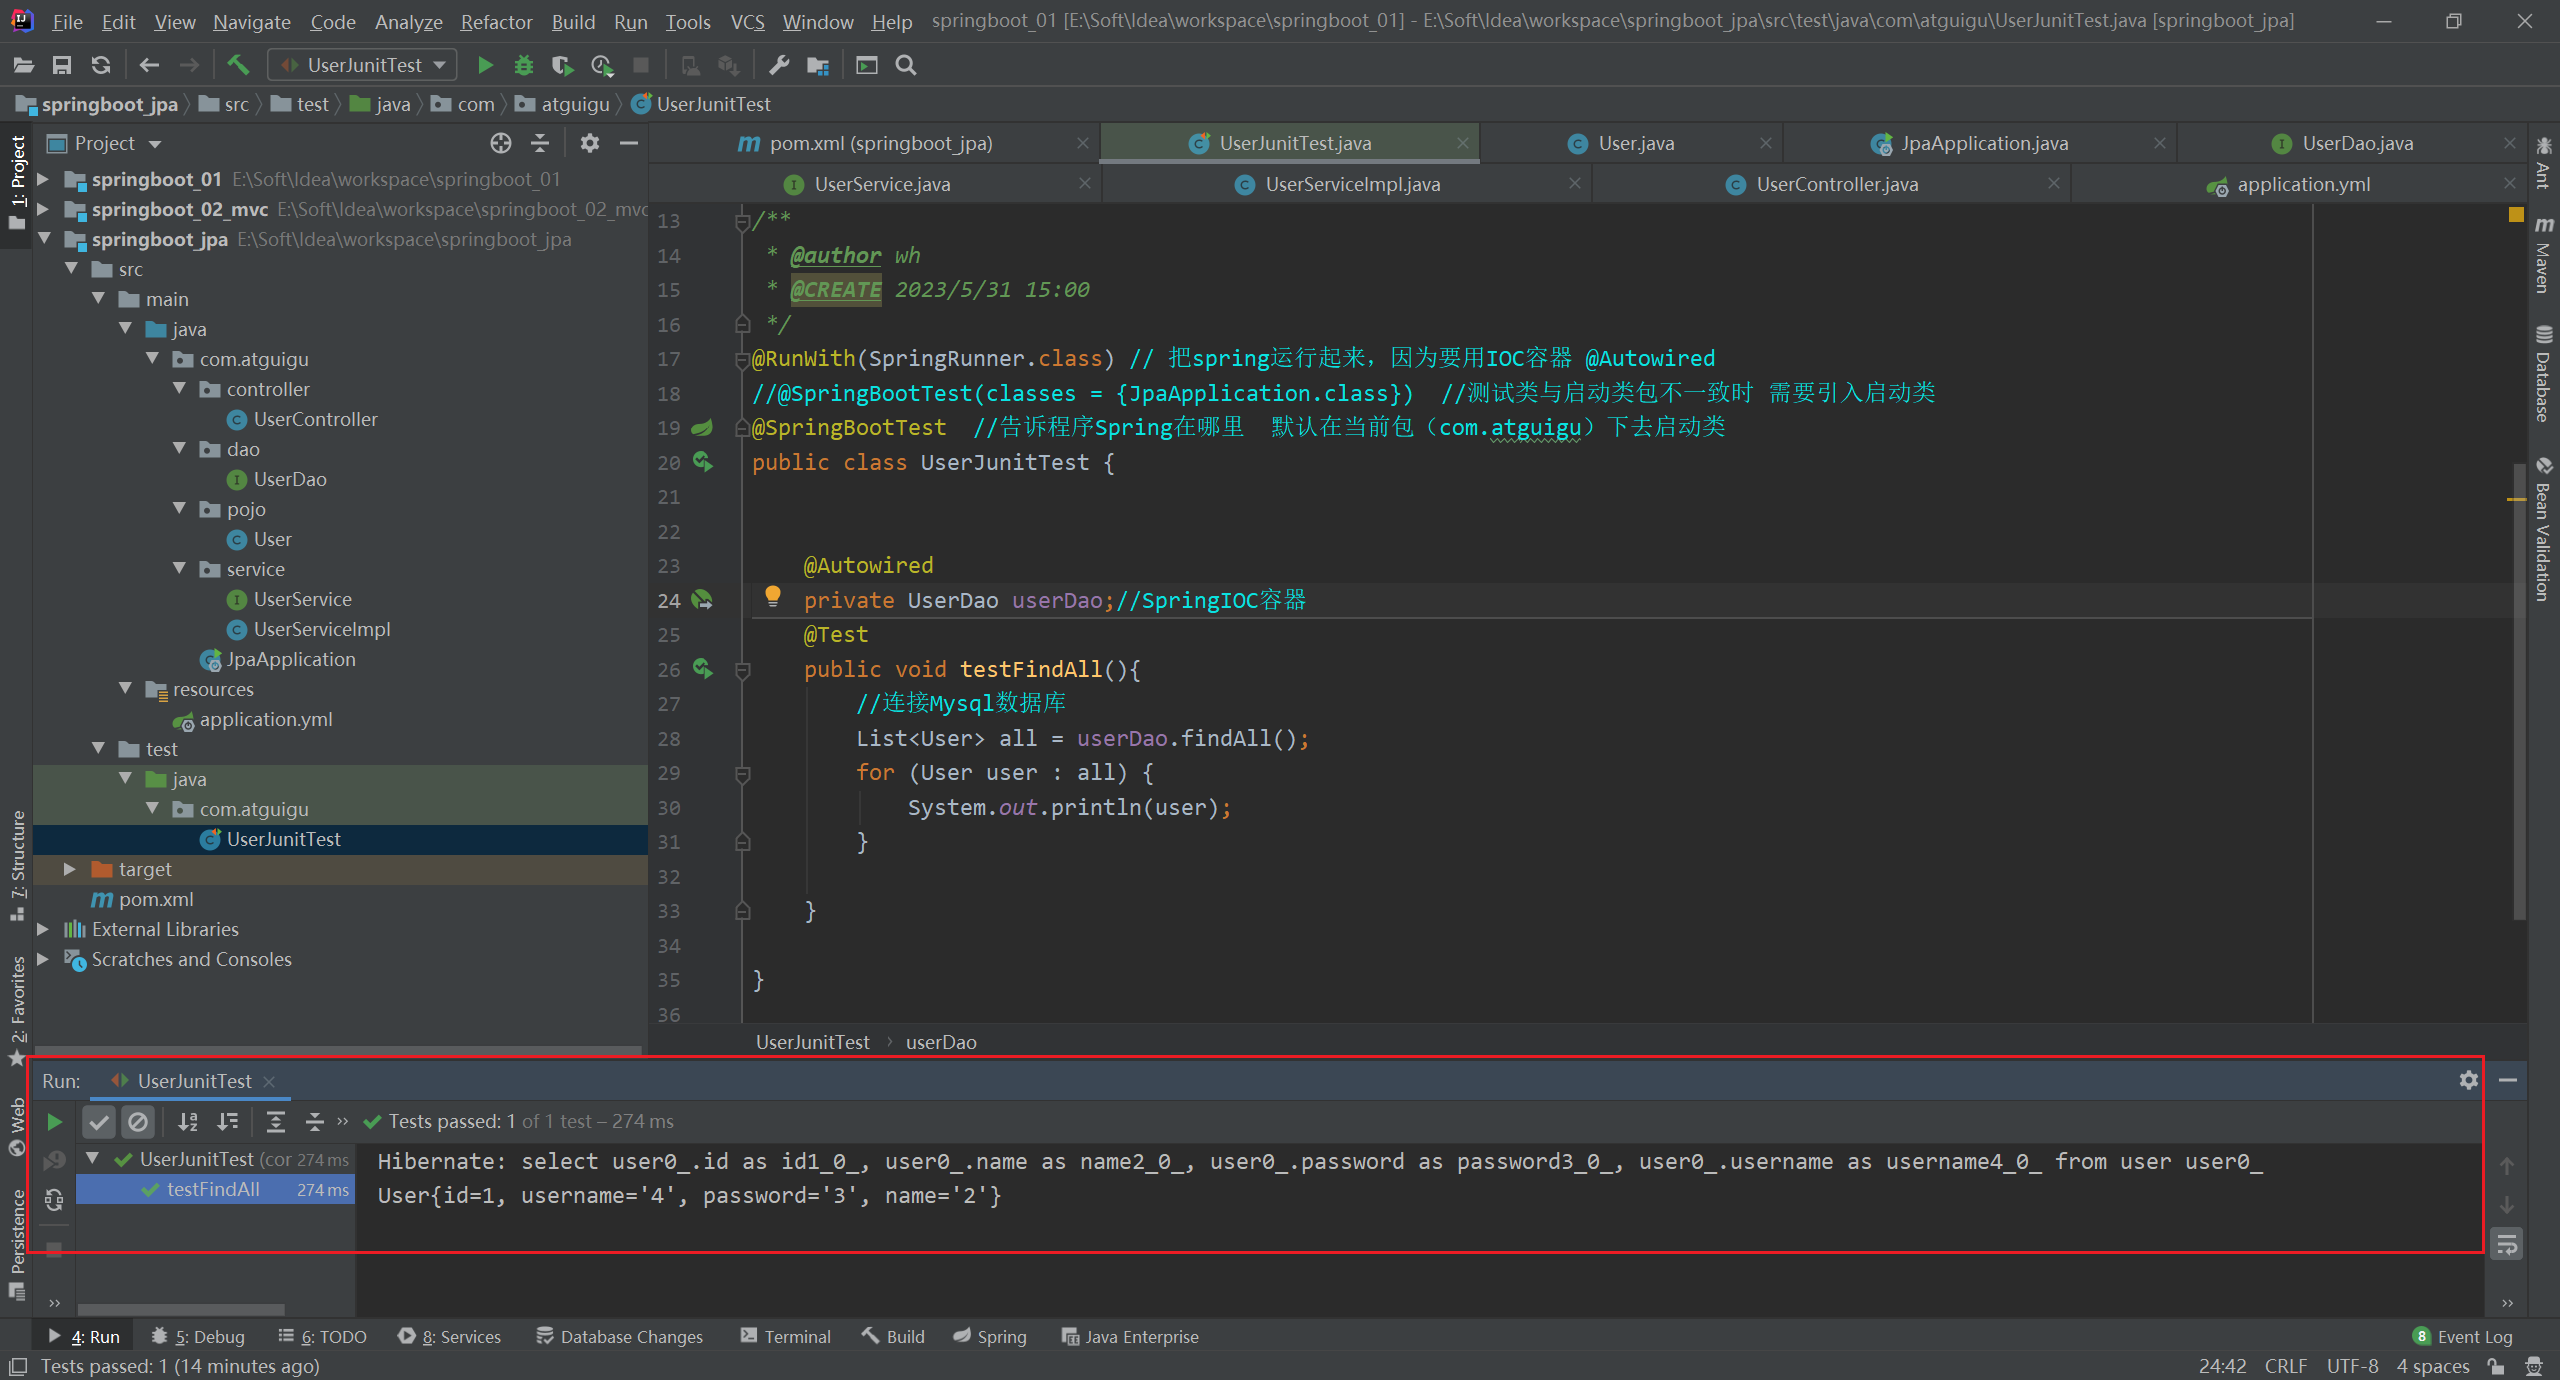
Task: Click locate/scroll from source target icon
Action: [x=501, y=143]
